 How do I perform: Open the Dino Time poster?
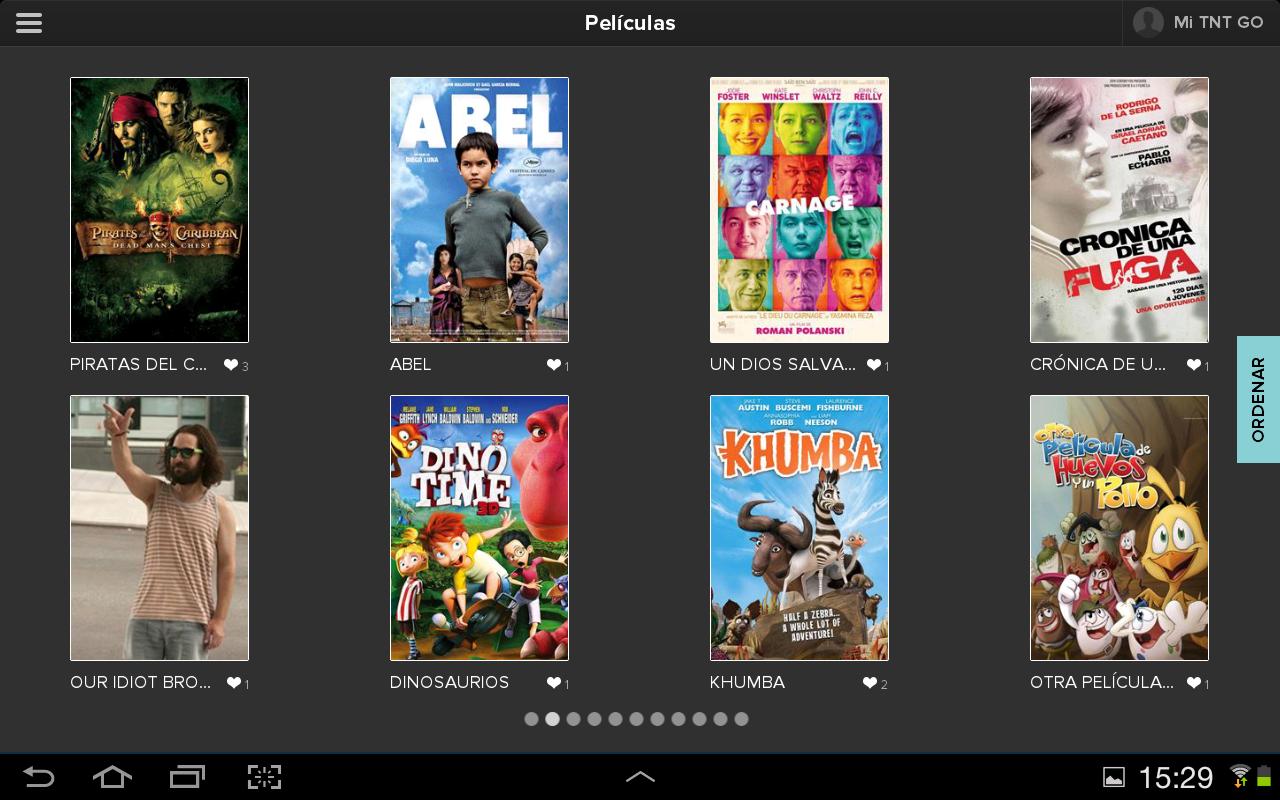click(x=479, y=528)
